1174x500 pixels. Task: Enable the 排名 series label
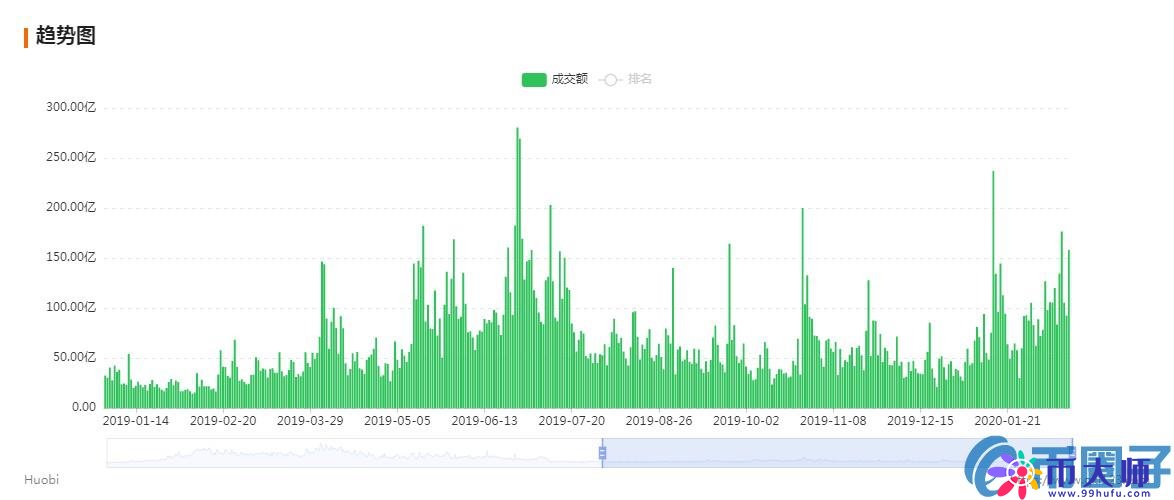[640, 79]
